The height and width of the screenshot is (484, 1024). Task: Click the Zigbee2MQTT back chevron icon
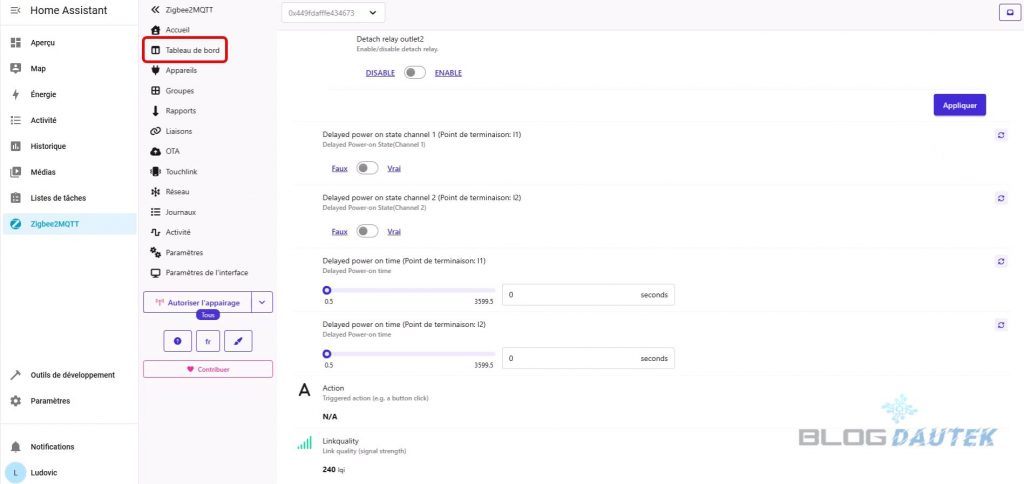point(155,9)
